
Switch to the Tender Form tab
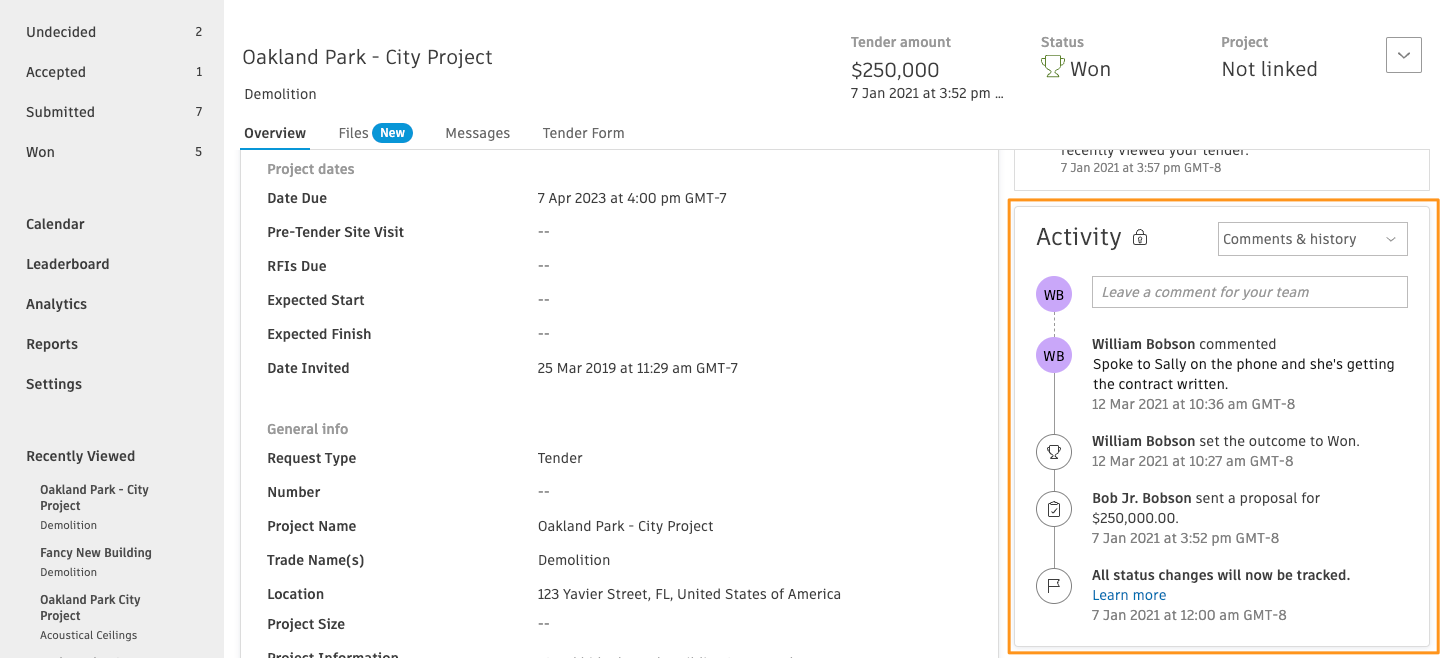click(583, 133)
